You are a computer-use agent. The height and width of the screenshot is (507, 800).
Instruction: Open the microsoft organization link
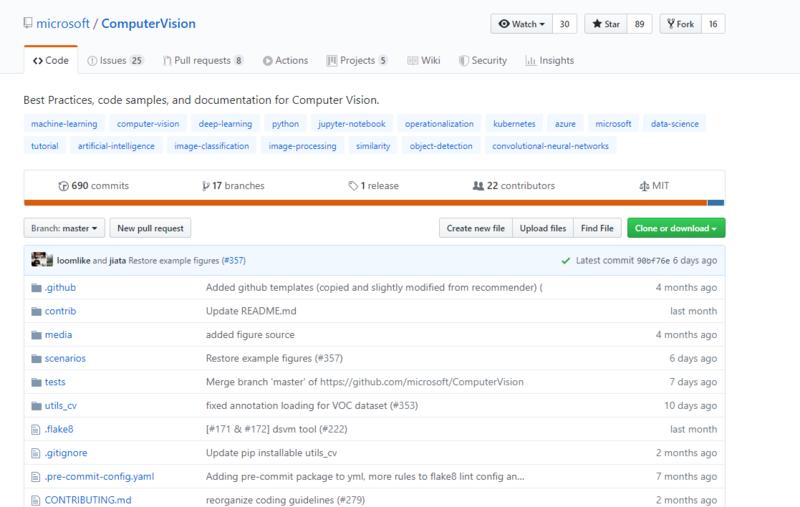[x=63, y=23]
